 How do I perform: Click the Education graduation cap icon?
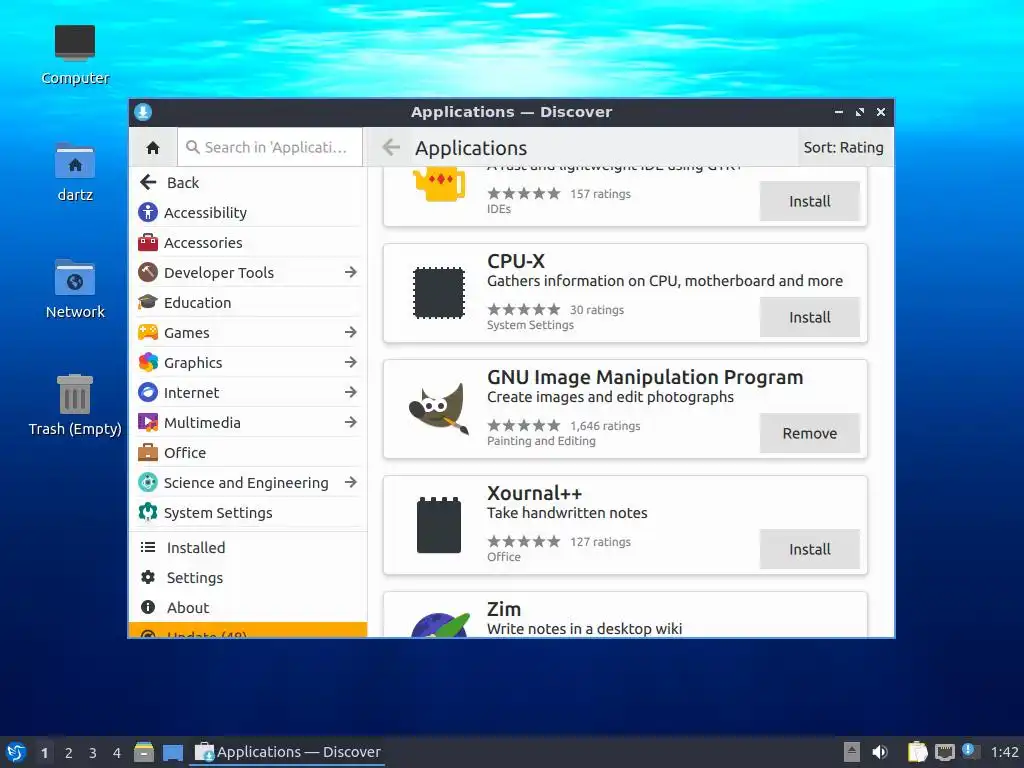[x=148, y=302]
